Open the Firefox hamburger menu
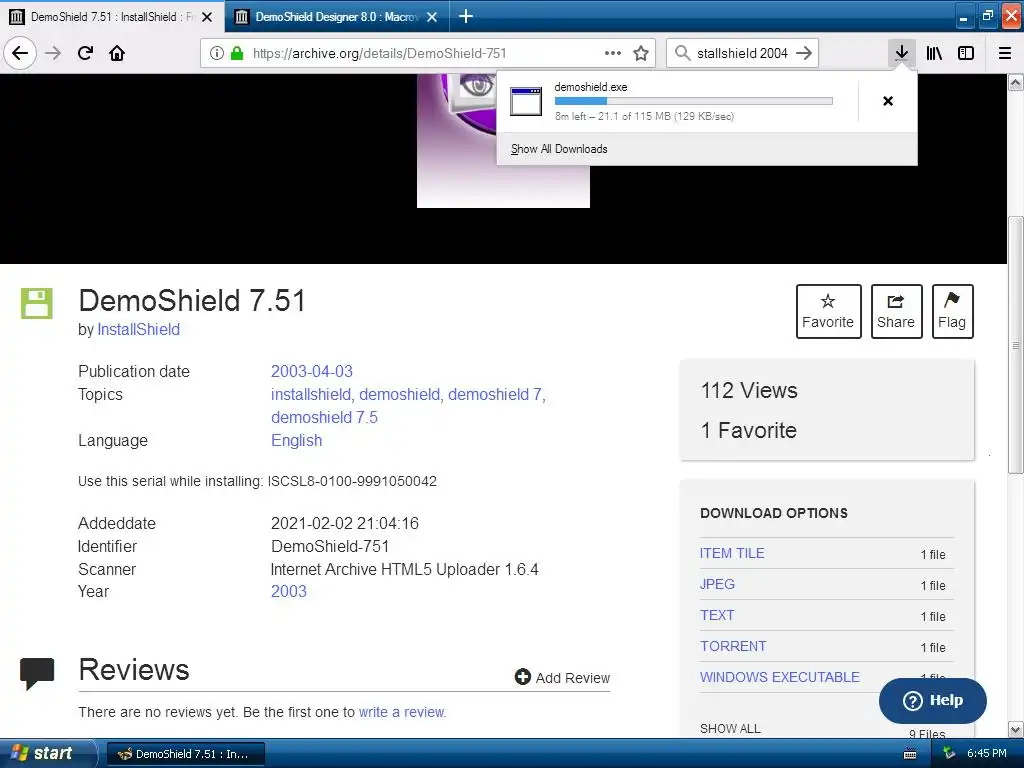 pyautogui.click(x=1005, y=53)
